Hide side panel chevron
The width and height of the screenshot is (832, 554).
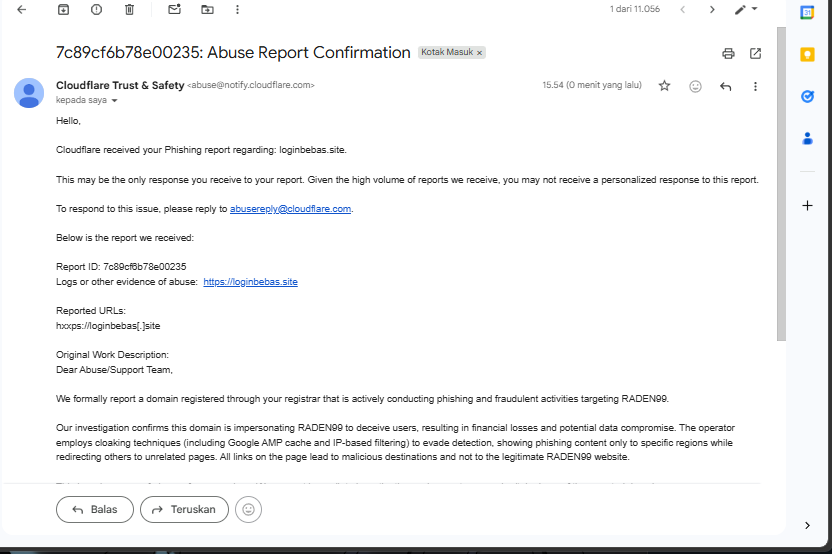[807, 525]
